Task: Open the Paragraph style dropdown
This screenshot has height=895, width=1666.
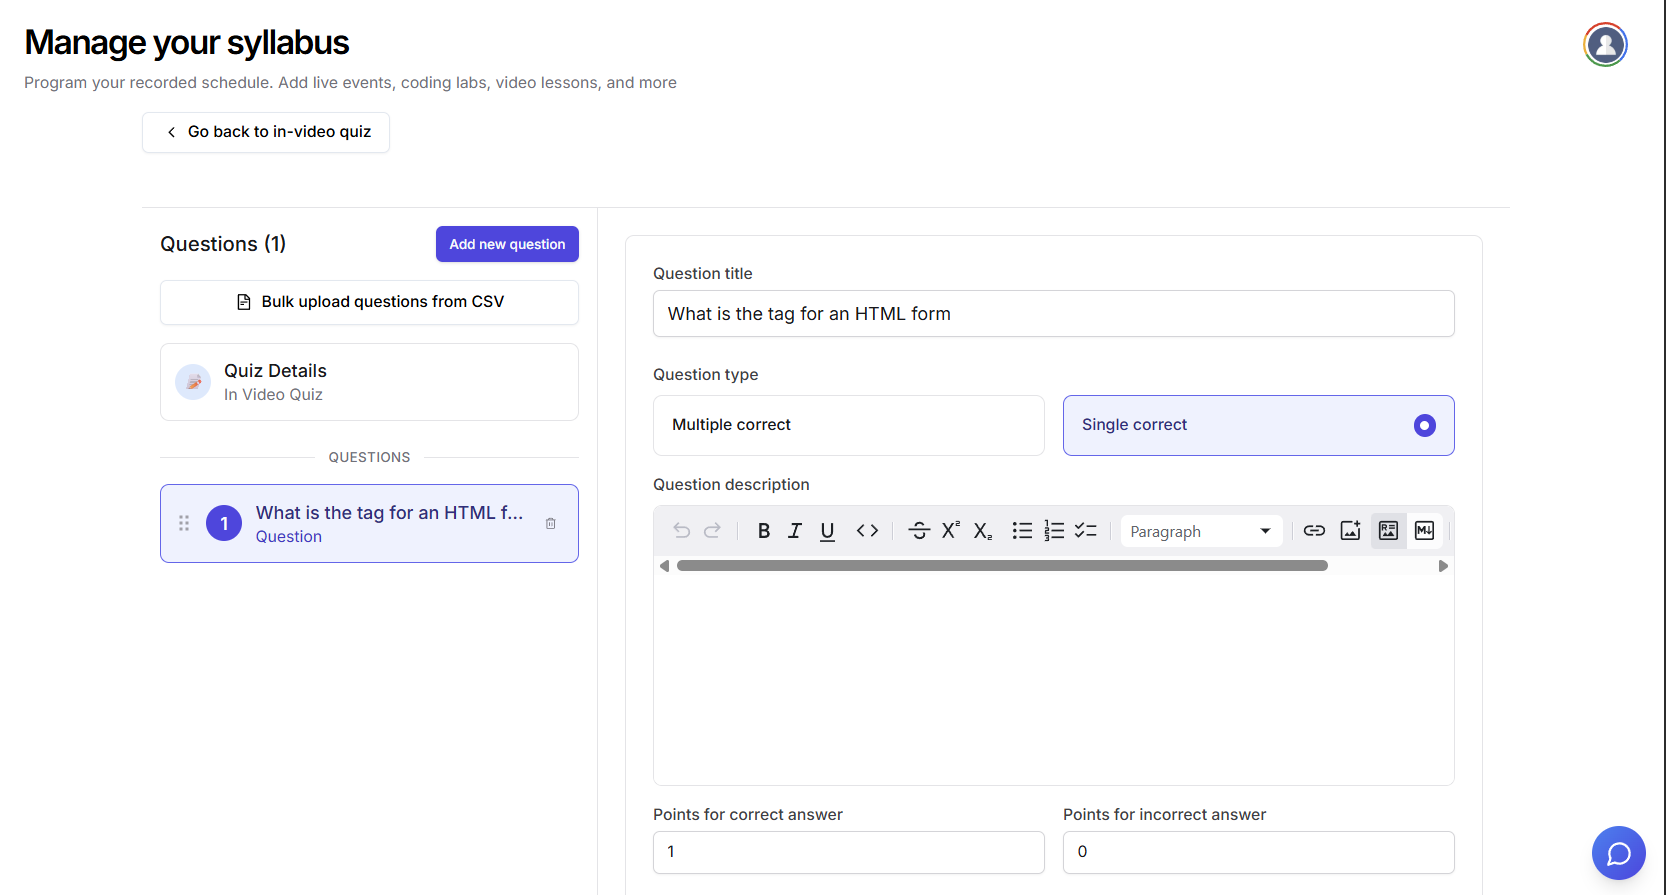Action: [1199, 531]
